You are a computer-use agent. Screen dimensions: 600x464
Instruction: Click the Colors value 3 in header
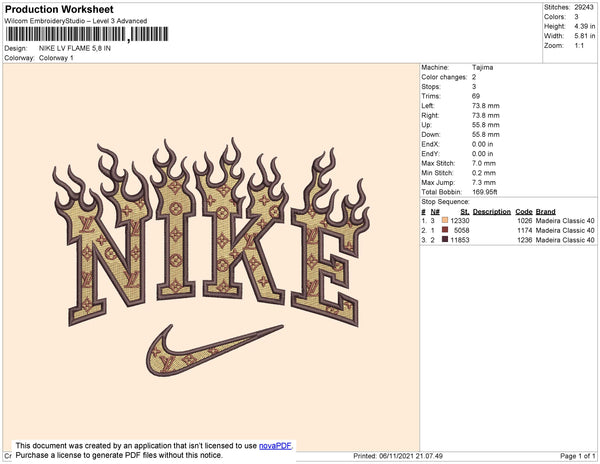[576, 17]
